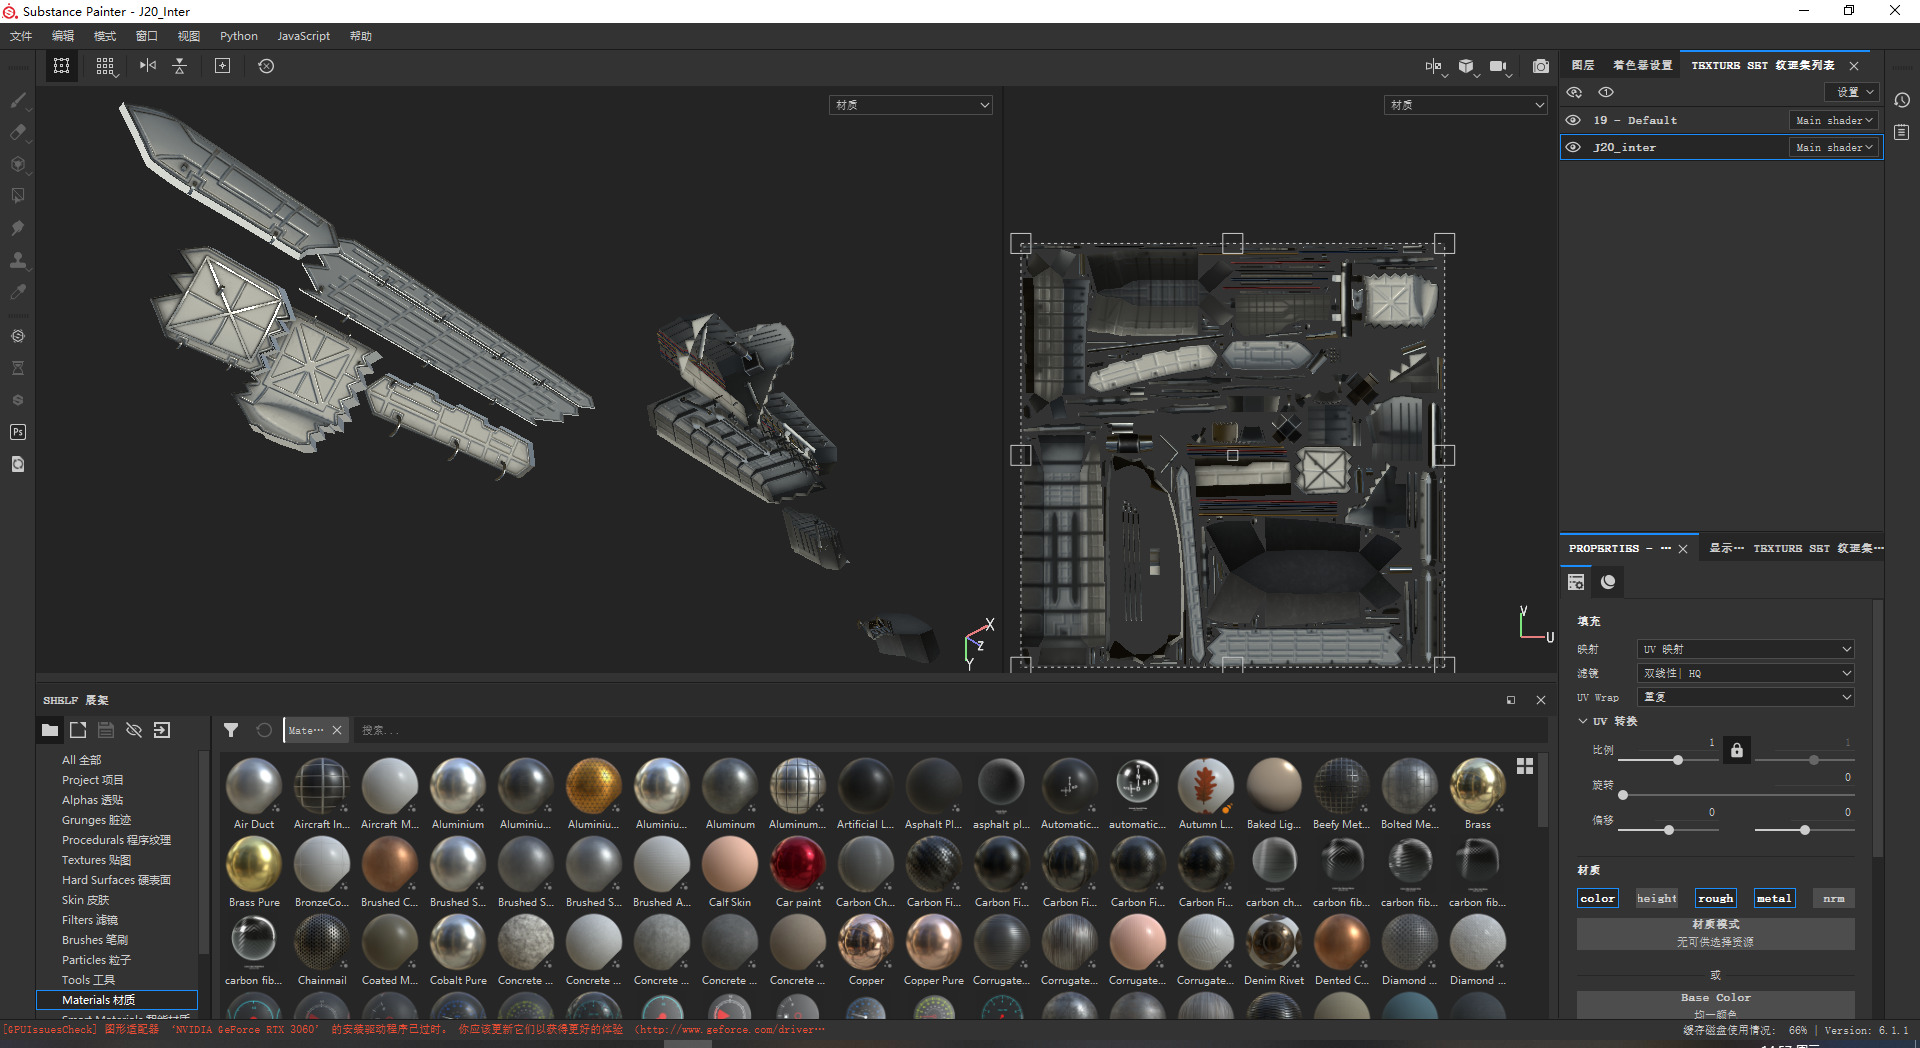Screen dimensions: 1920x1048
Task: Open the 设置 dropdown in texture set list
Action: (x=1853, y=92)
